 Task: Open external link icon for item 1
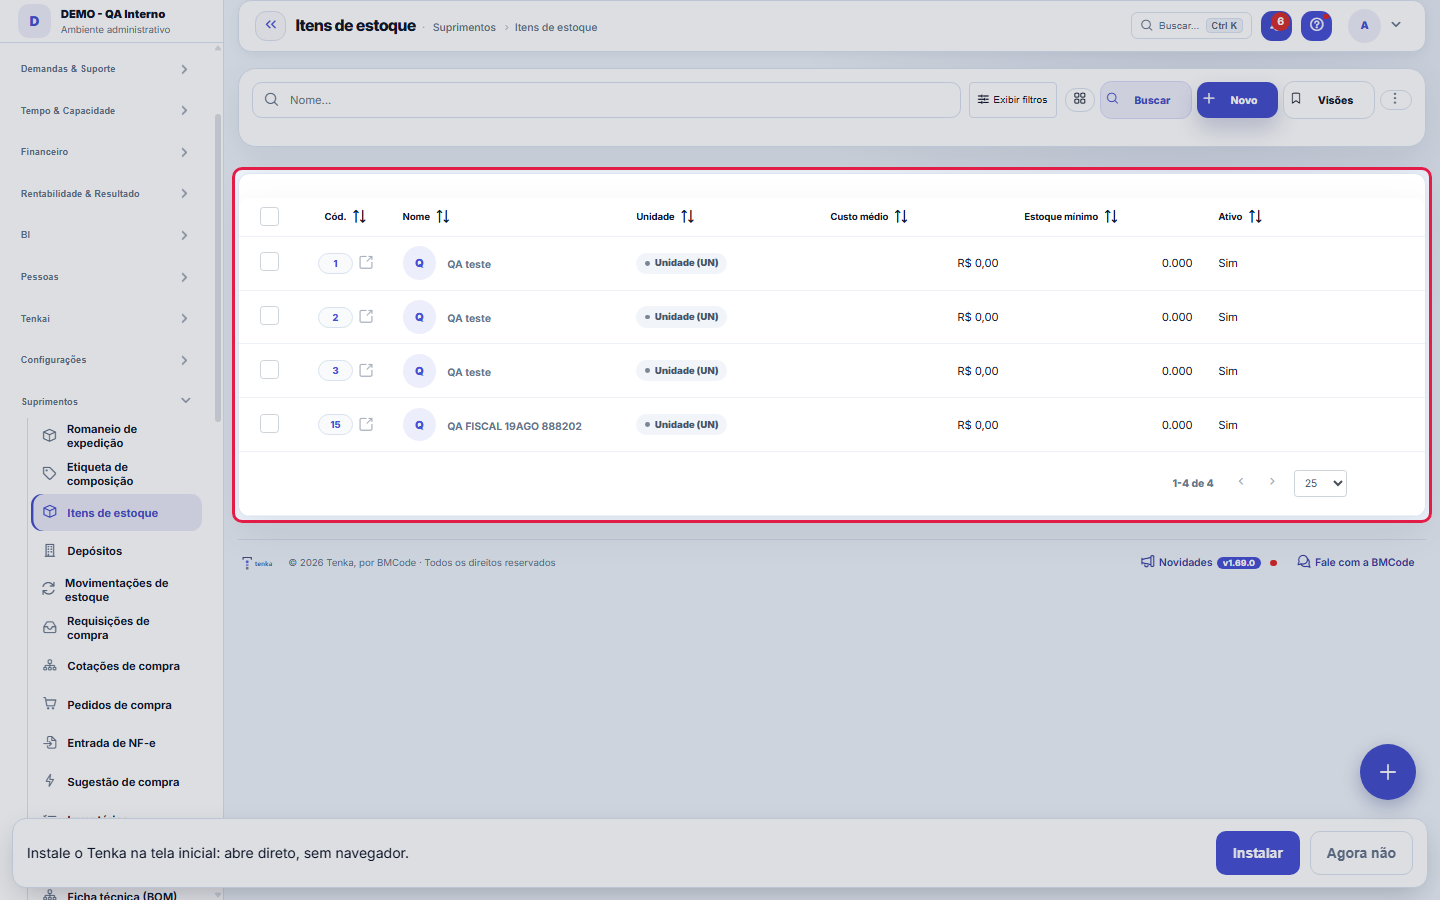coord(366,263)
